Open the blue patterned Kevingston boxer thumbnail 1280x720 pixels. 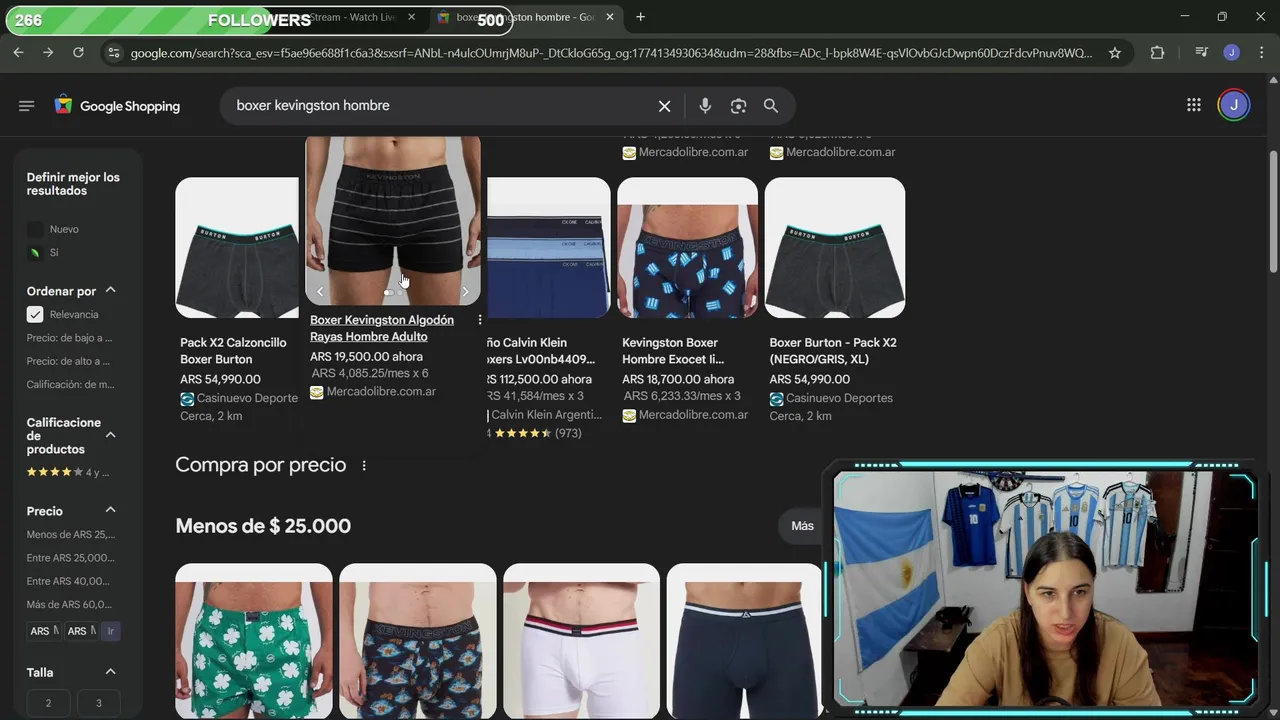(x=687, y=248)
